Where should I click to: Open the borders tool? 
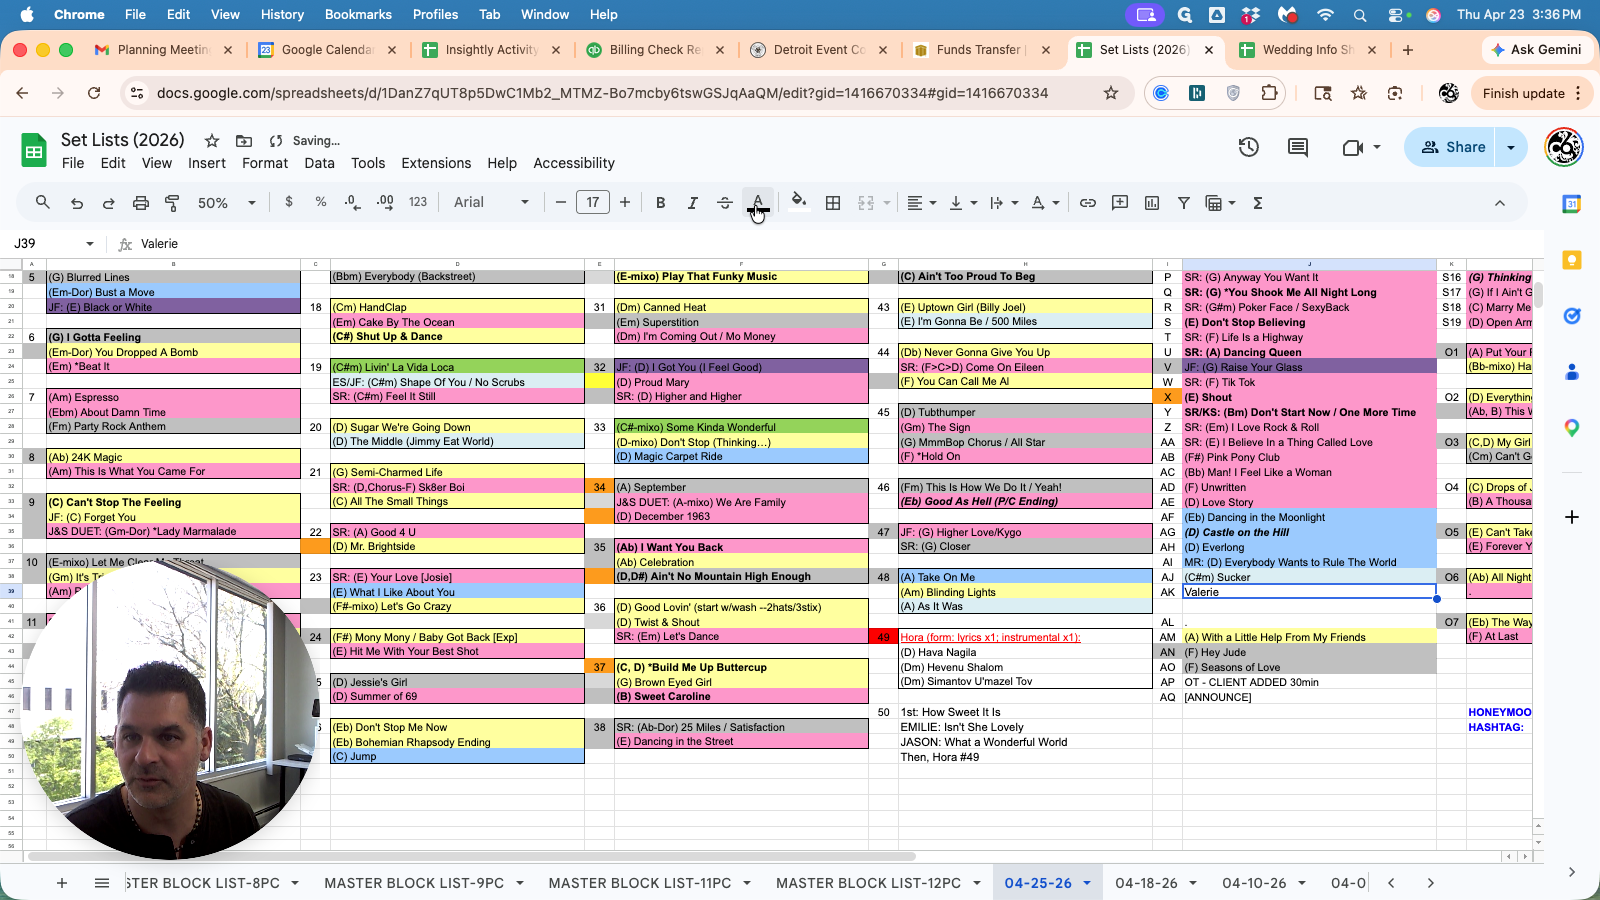pyautogui.click(x=832, y=203)
